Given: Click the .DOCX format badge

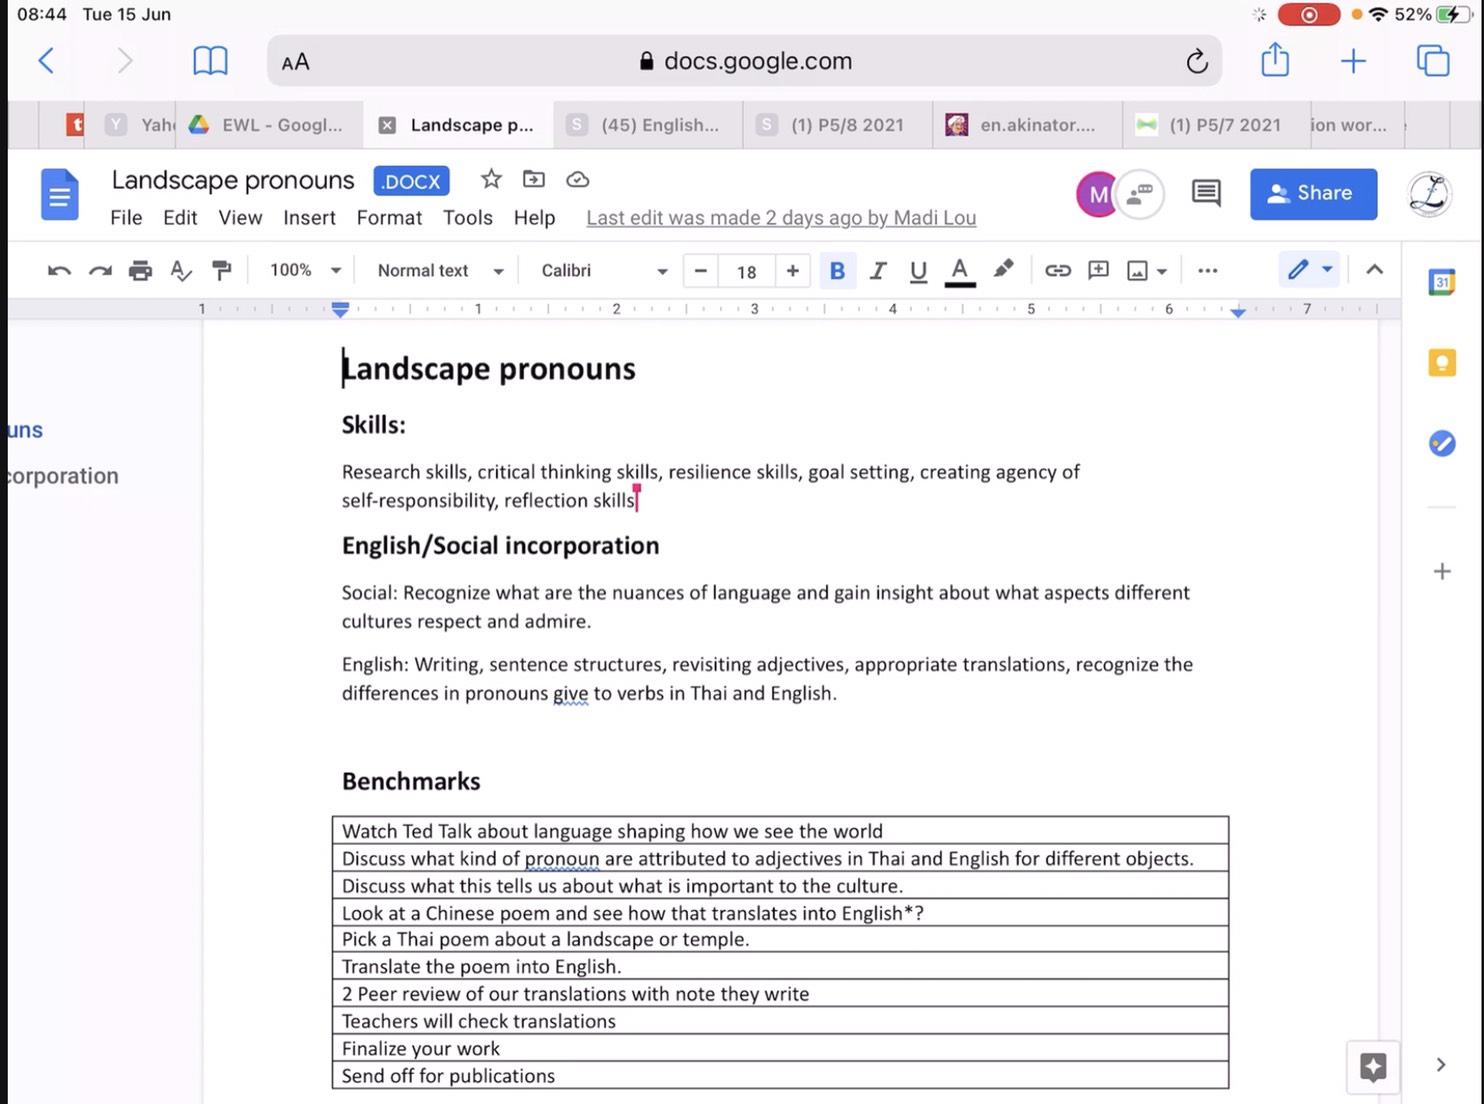Looking at the screenshot, I should tap(411, 181).
